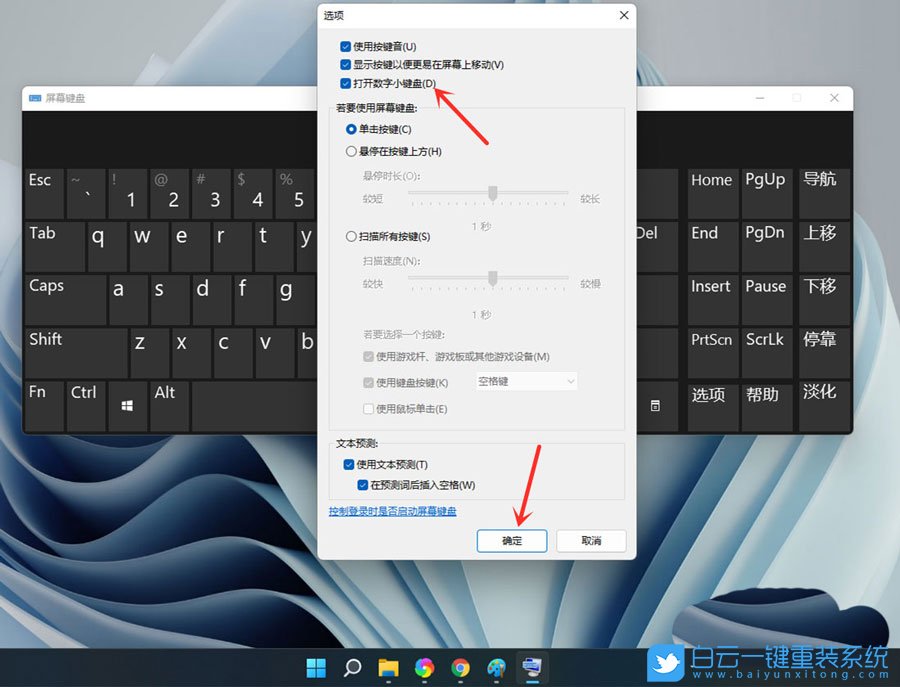Open File Explorer from the taskbar
Image resolution: width=900 pixels, height=687 pixels.
(388, 666)
